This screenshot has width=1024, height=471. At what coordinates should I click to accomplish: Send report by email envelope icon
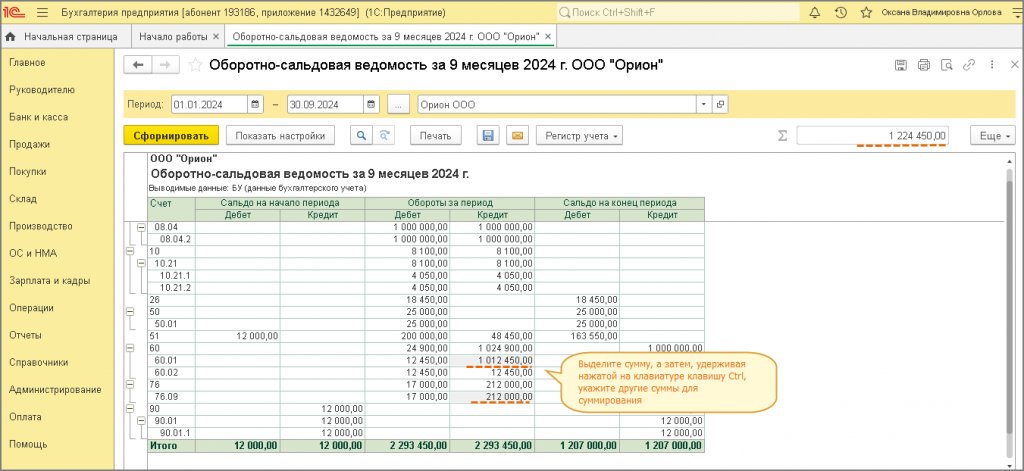point(517,136)
